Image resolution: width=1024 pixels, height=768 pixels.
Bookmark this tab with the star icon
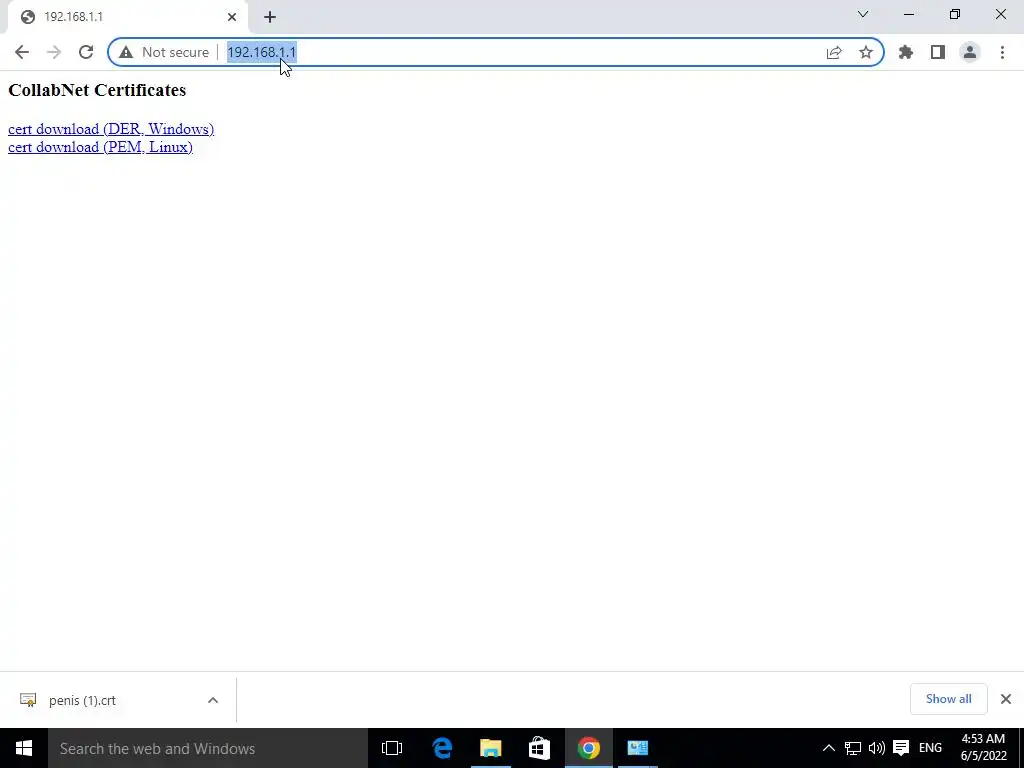(866, 52)
